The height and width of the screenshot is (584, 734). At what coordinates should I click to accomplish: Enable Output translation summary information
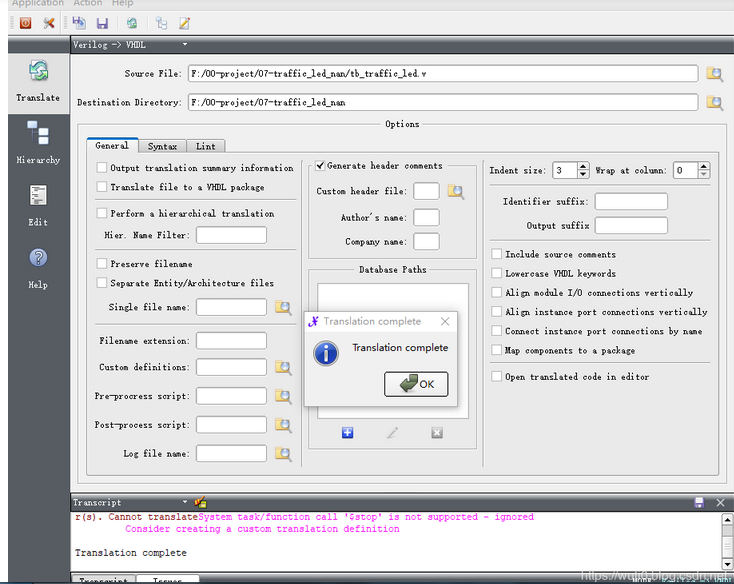pos(102,168)
